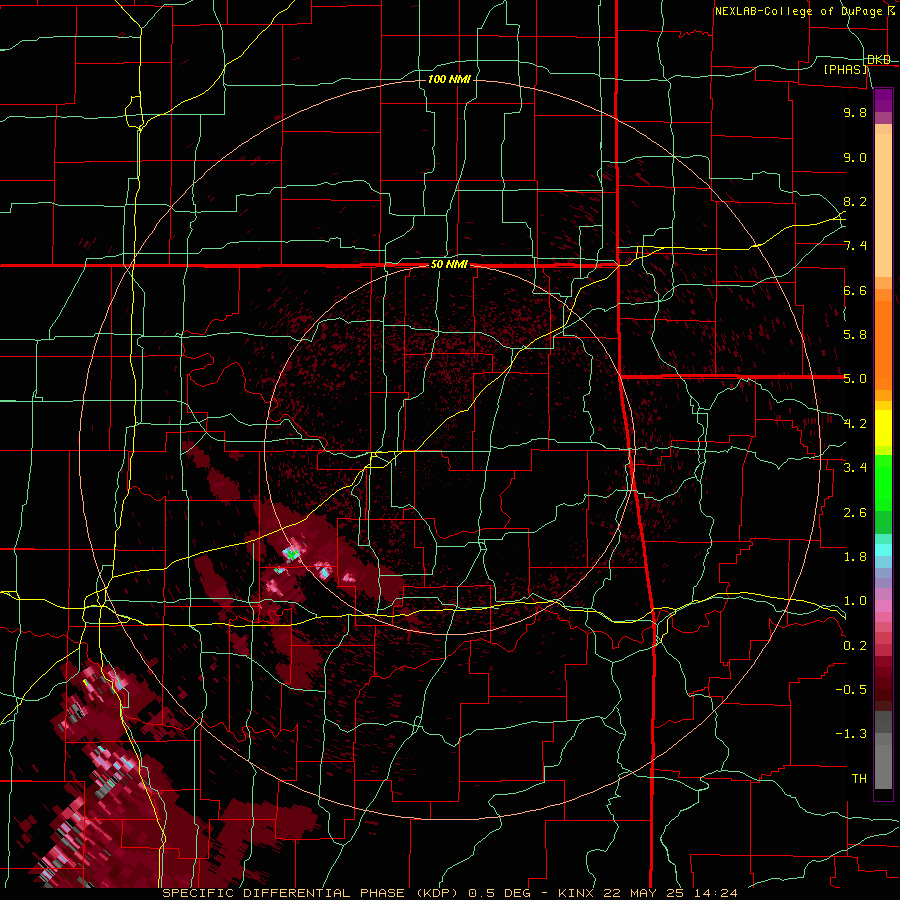Click the cyan segment of the color bar
900x900 pixels.
883,549
